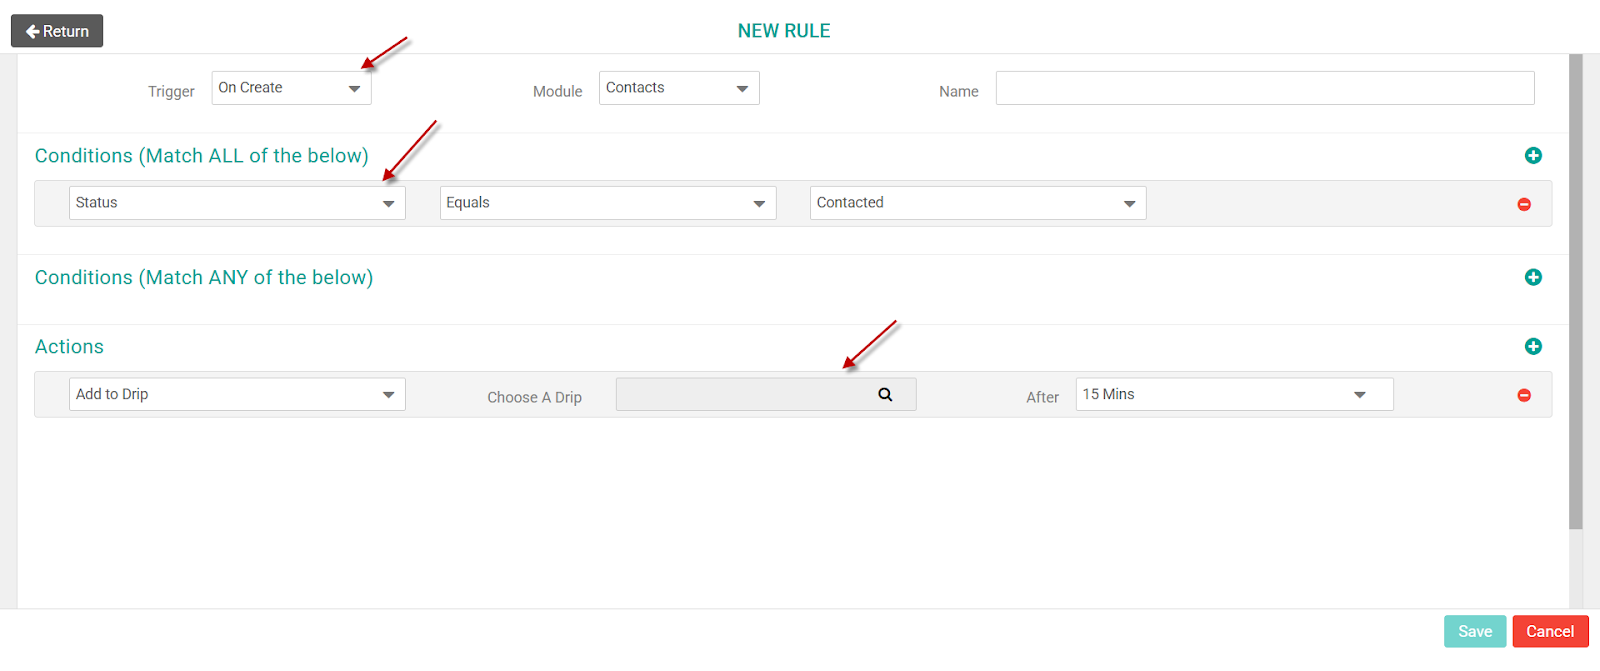Save the new rule
Screen dimensions: 1600x671
pos(1474,631)
